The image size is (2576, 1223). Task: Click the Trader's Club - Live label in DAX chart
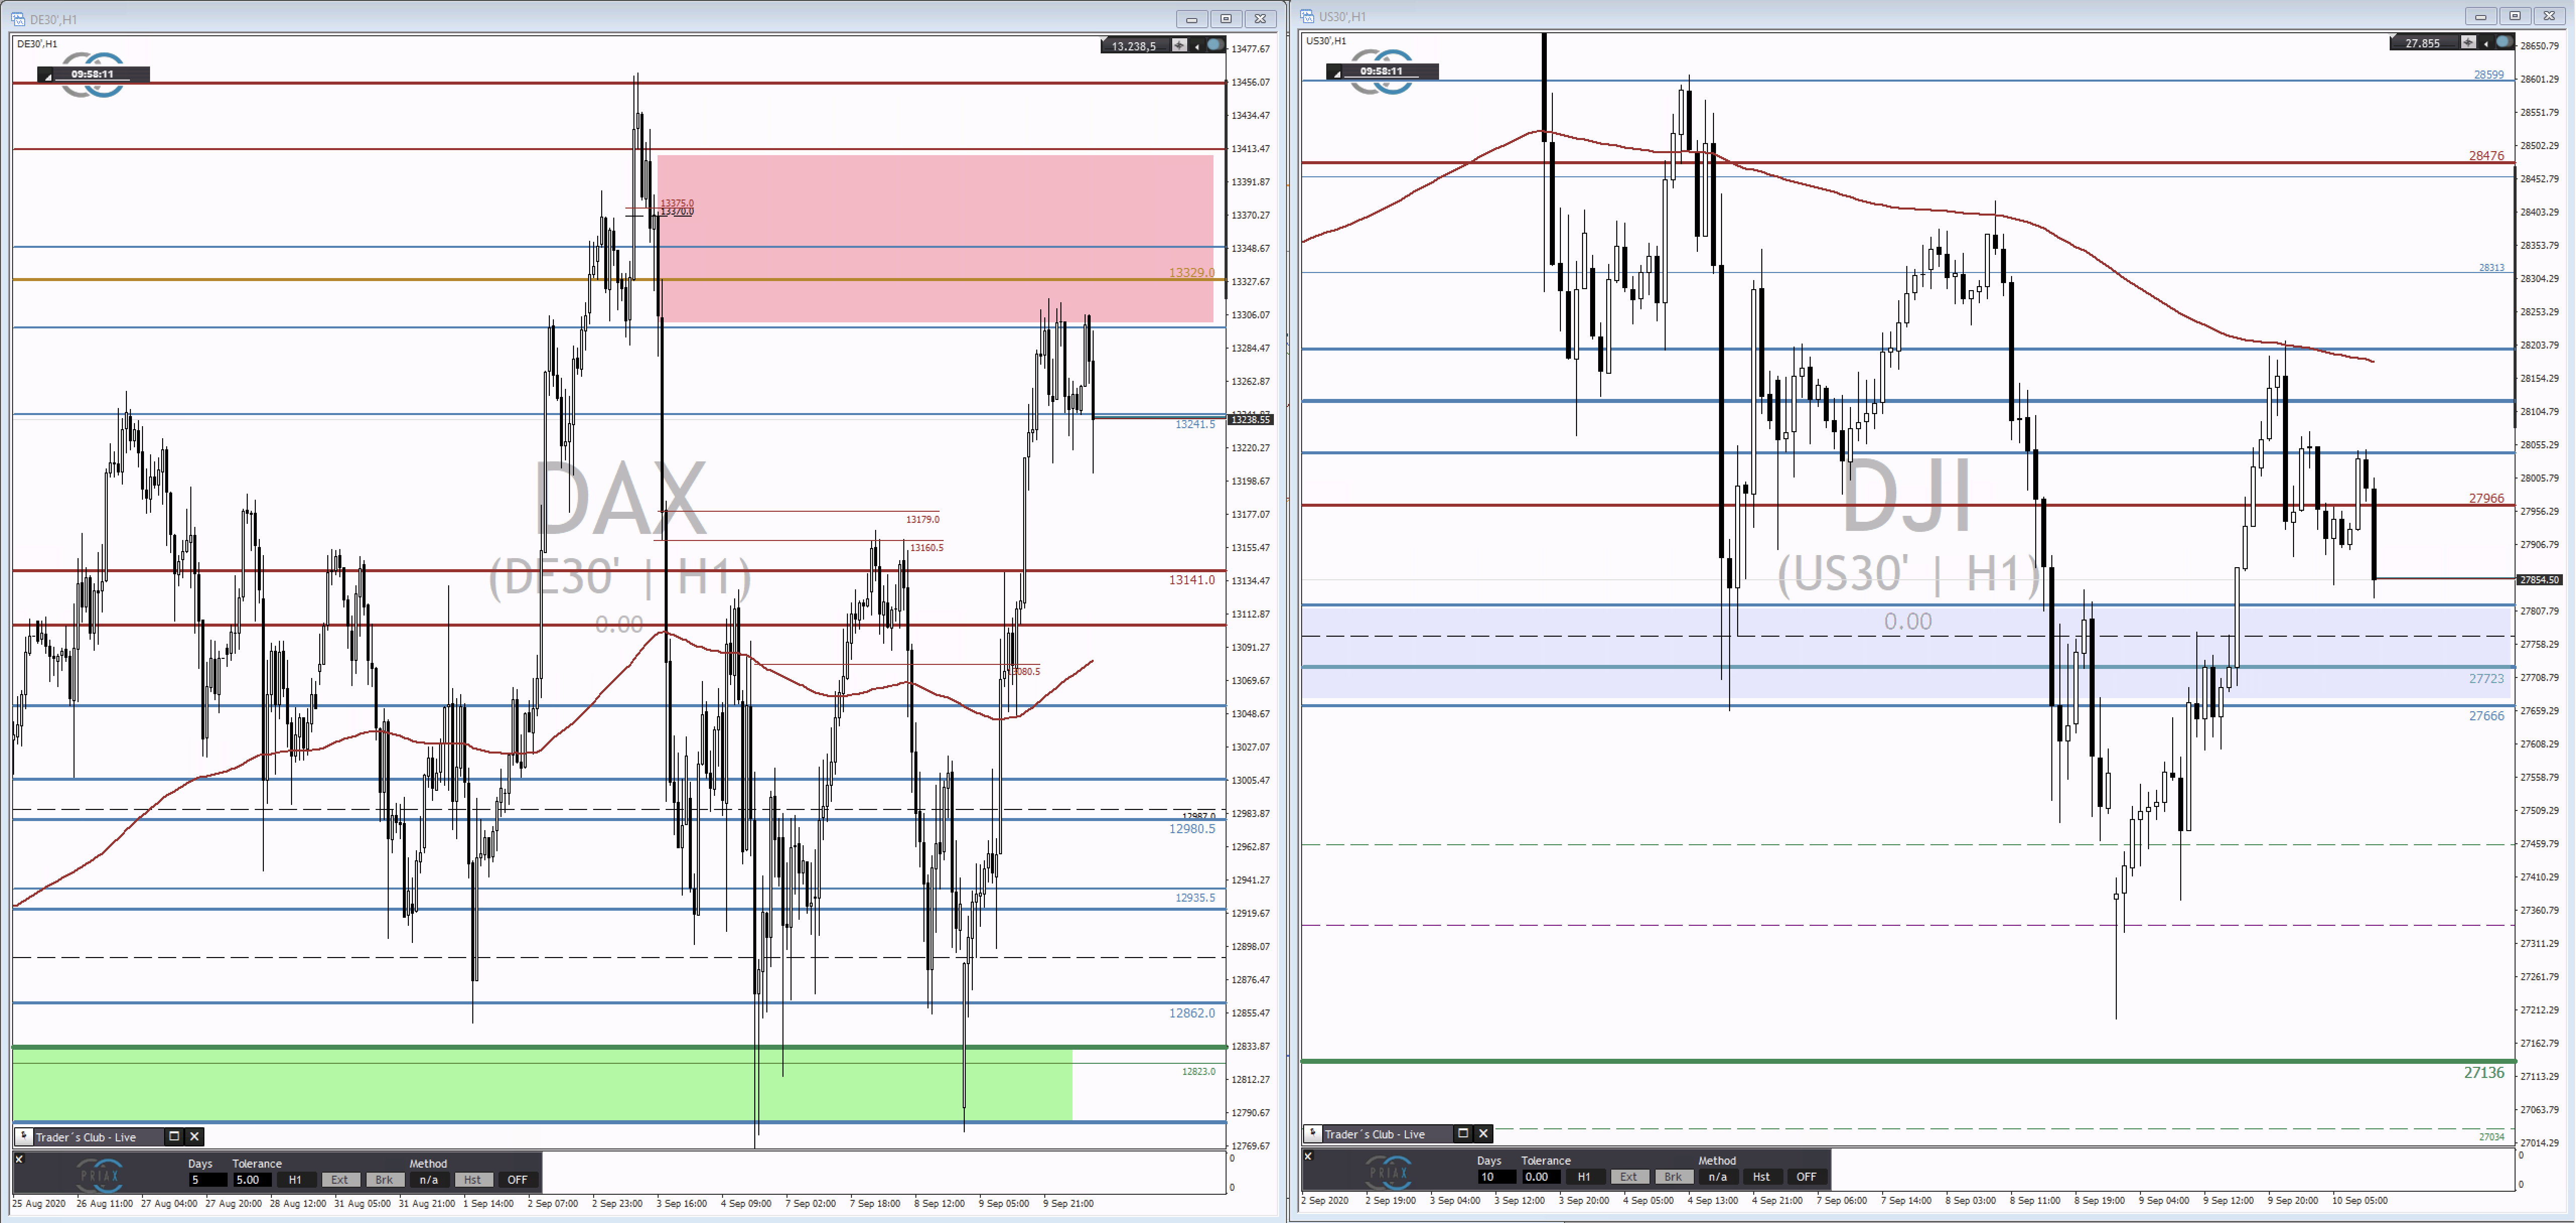(86, 1137)
